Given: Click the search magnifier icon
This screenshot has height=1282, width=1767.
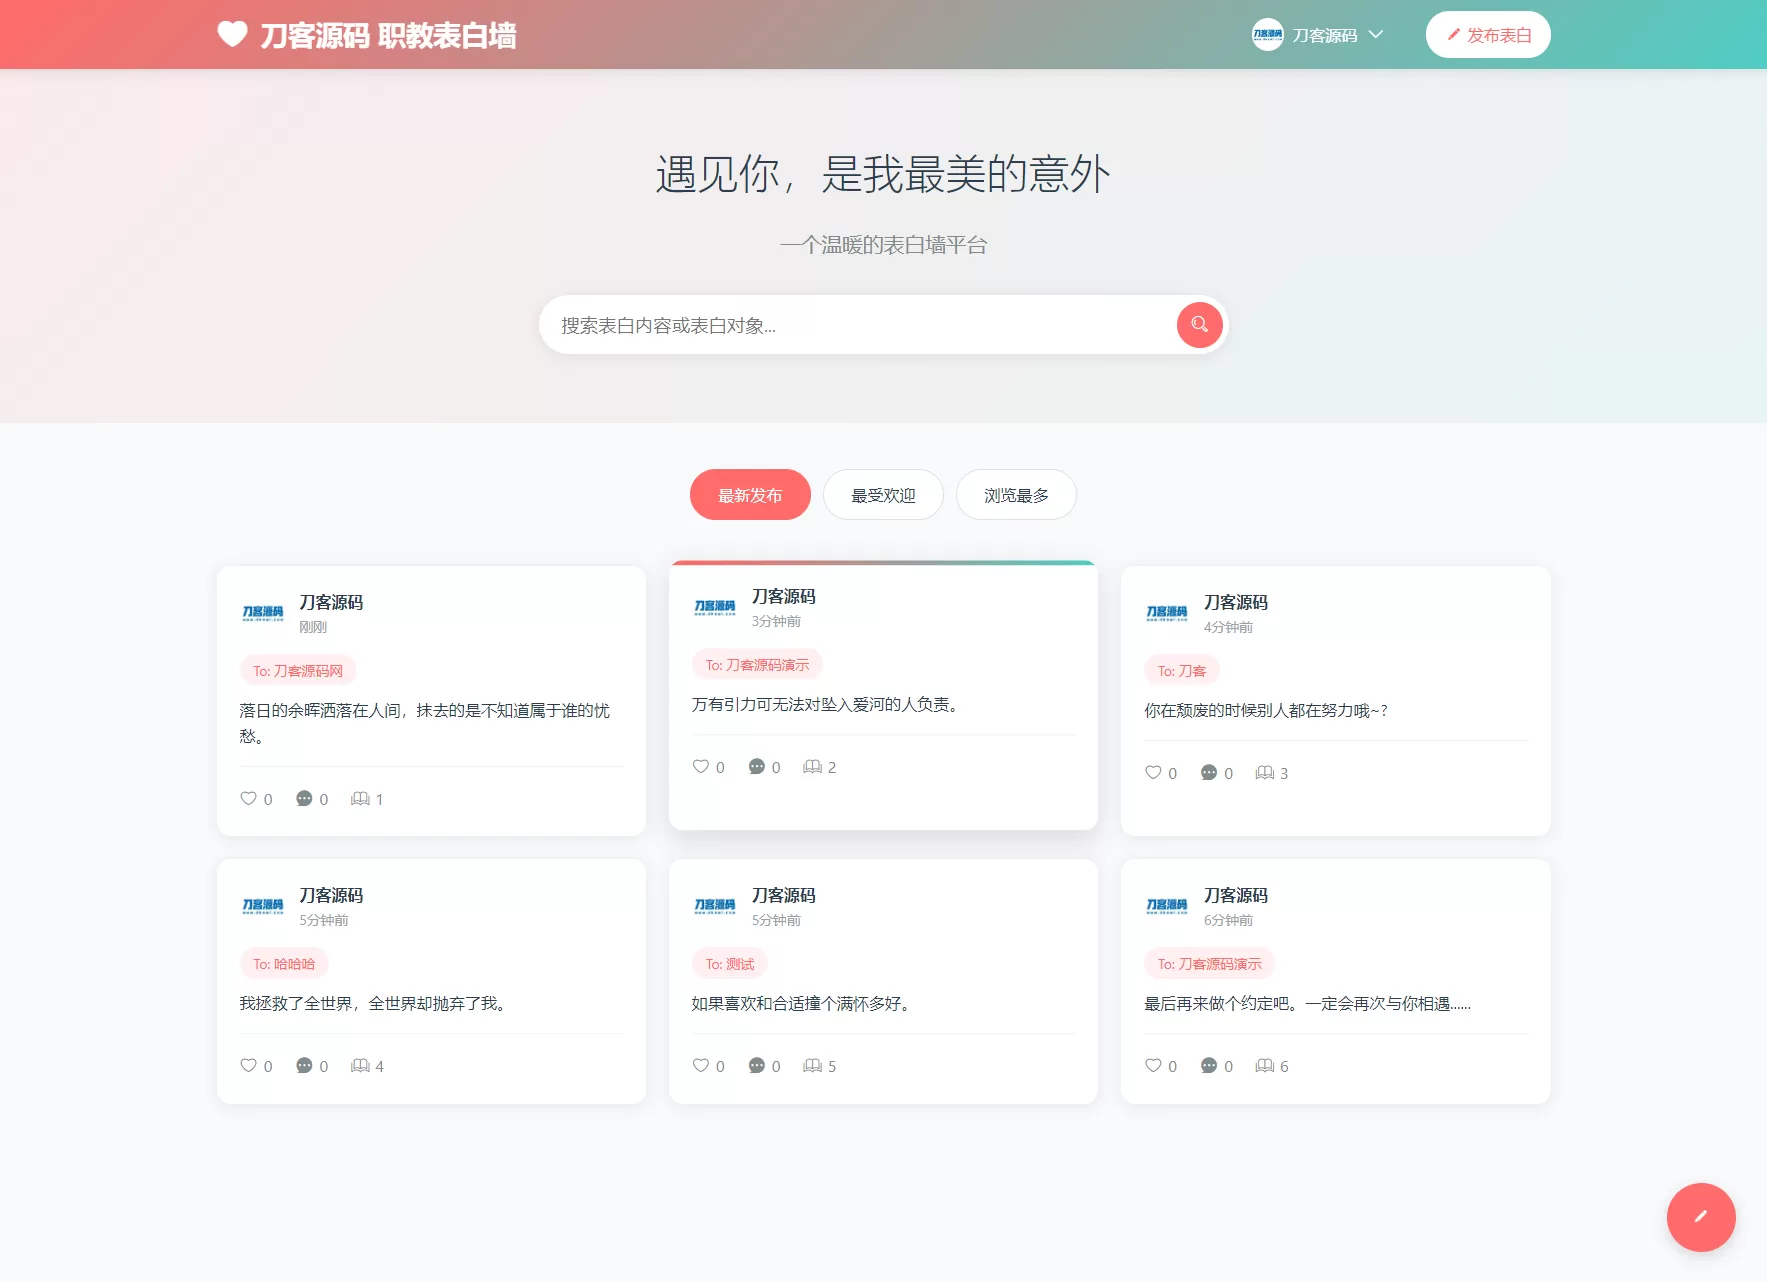Looking at the screenshot, I should tap(1198, 325).
